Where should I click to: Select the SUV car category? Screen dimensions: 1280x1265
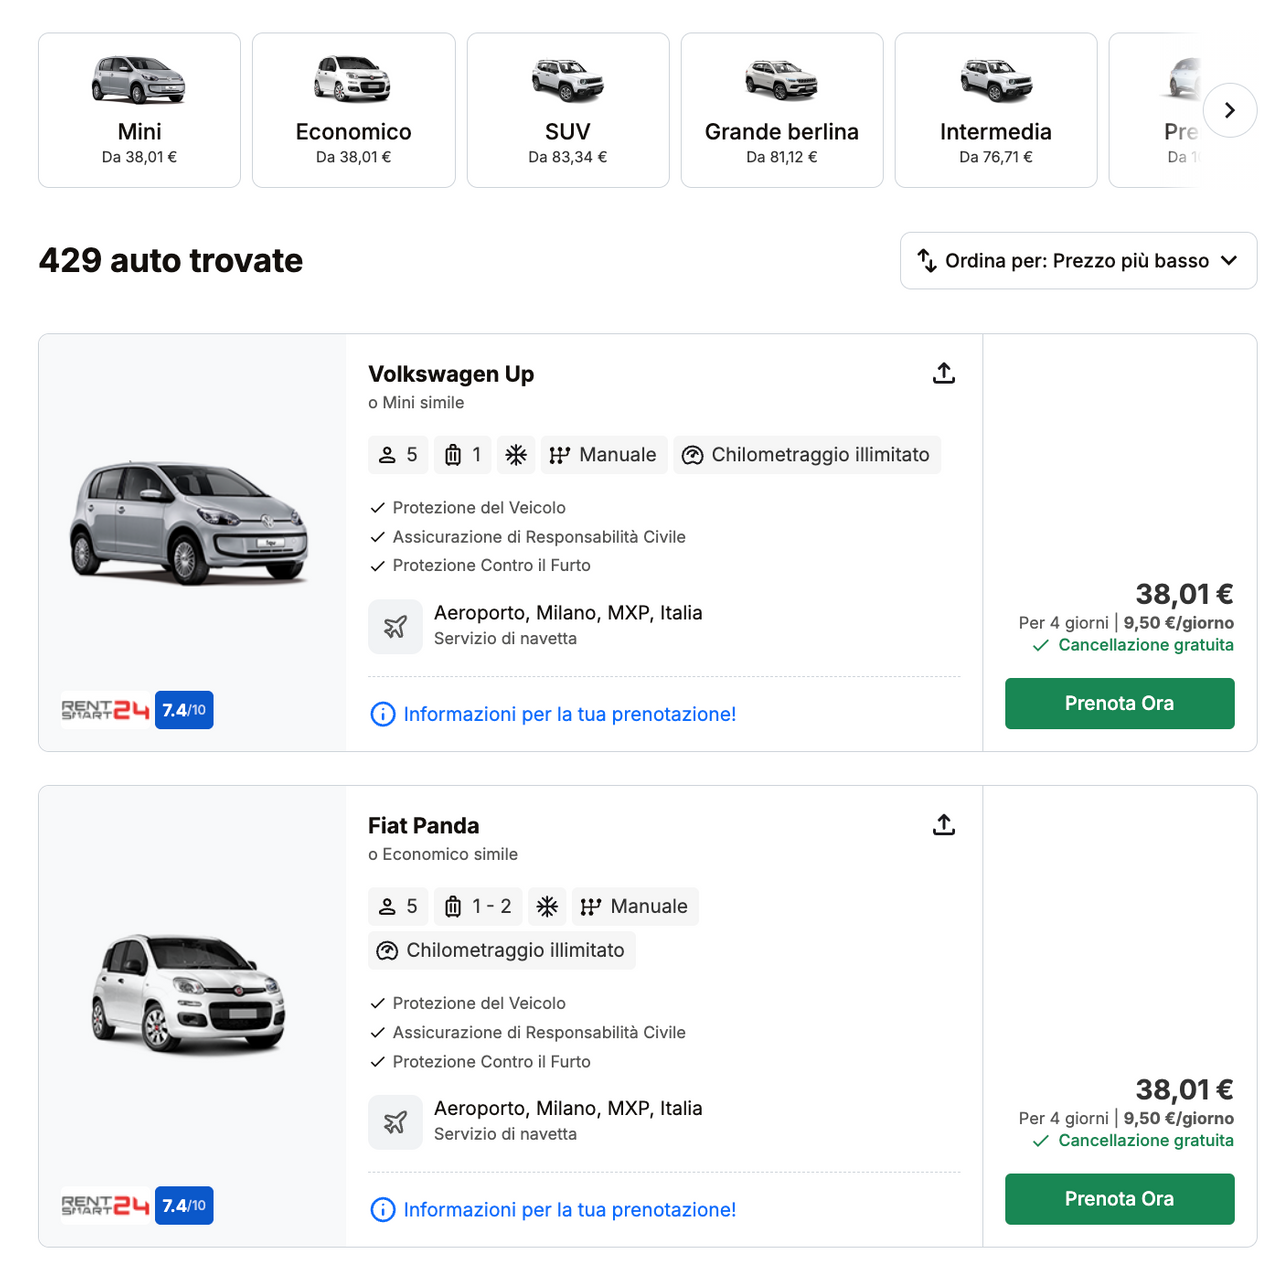[x=567, y=110]
